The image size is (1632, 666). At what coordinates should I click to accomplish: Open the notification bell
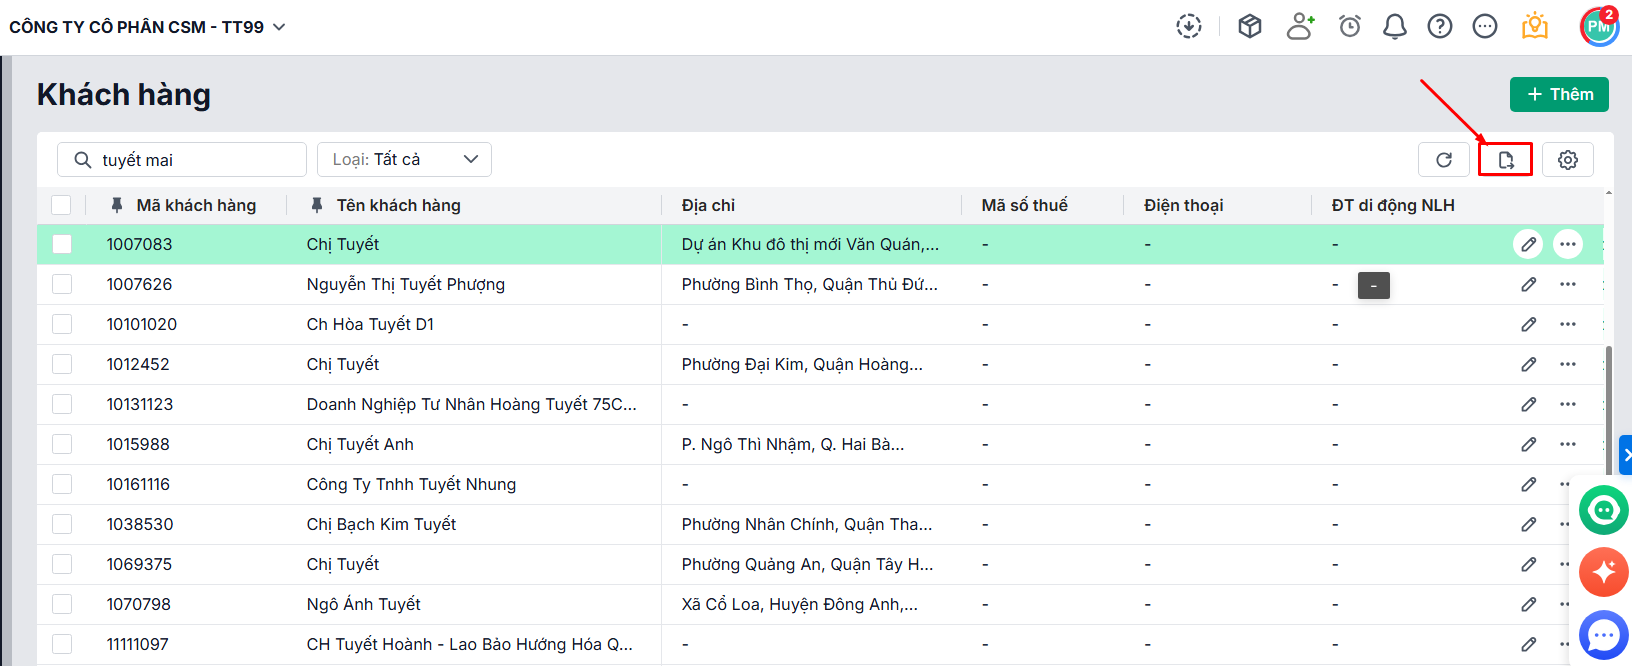click(1394, 27)
